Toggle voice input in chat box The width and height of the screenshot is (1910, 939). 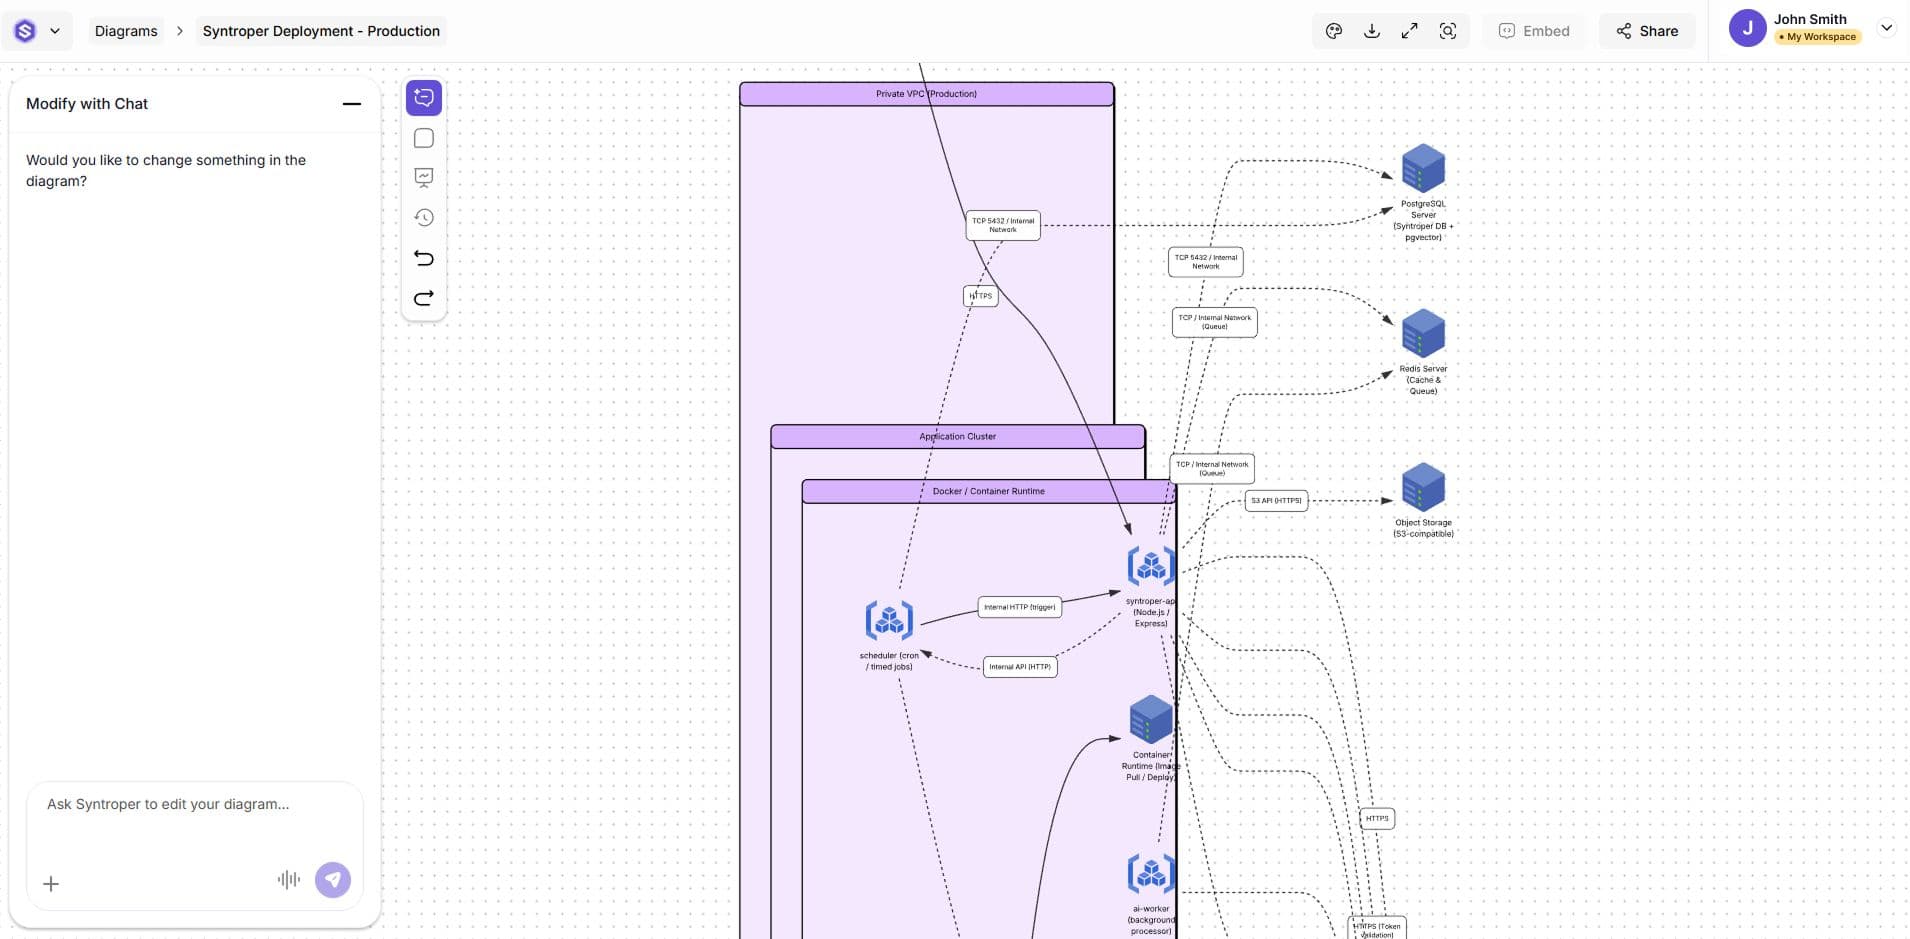[x=288, y=880]
